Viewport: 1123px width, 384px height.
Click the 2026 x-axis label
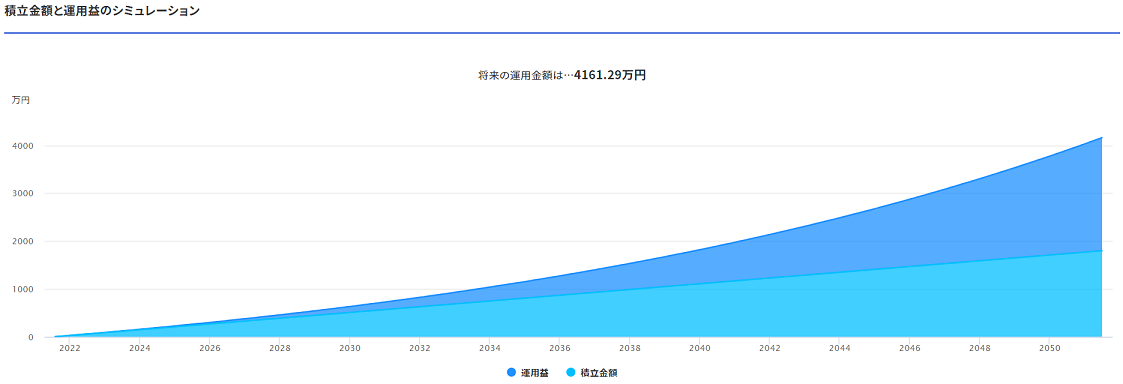[x=210, y=348]
